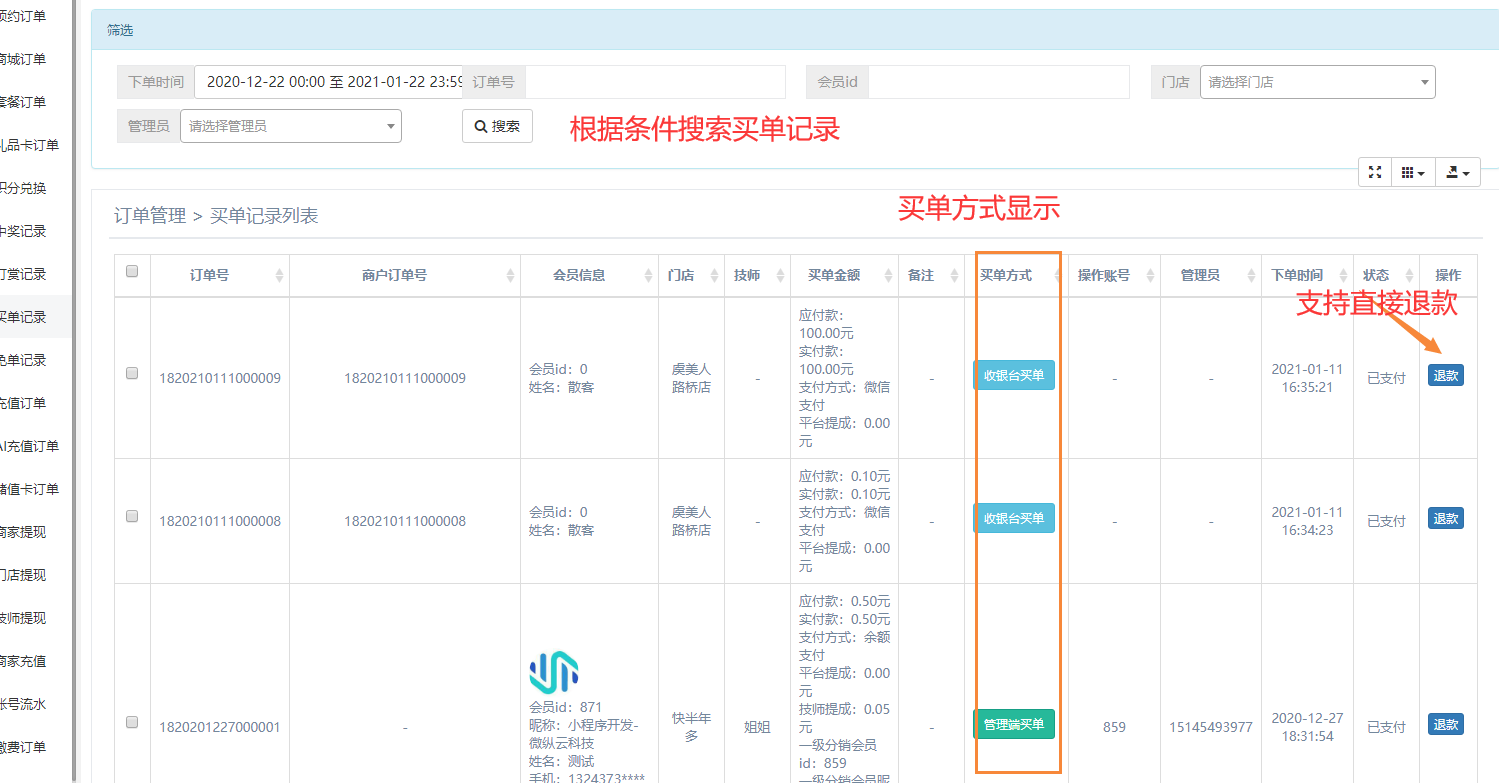Go to 免单记录 in the sidebar

(x=23, y=360)
